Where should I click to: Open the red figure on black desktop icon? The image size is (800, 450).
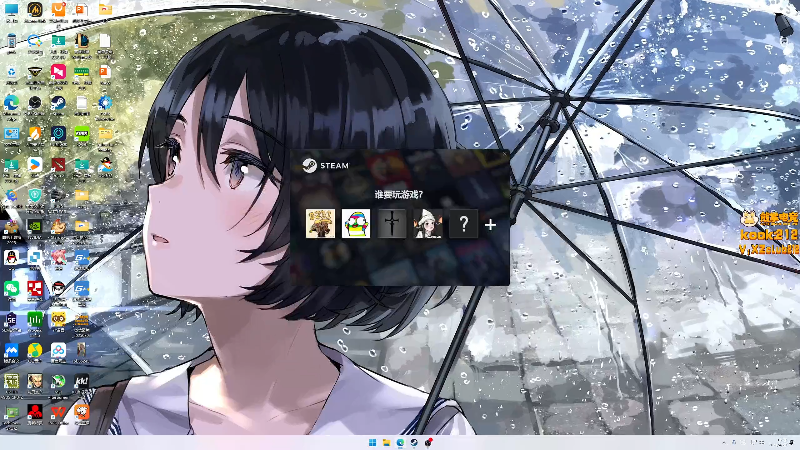pyautogui.click(x=35, y=412)
